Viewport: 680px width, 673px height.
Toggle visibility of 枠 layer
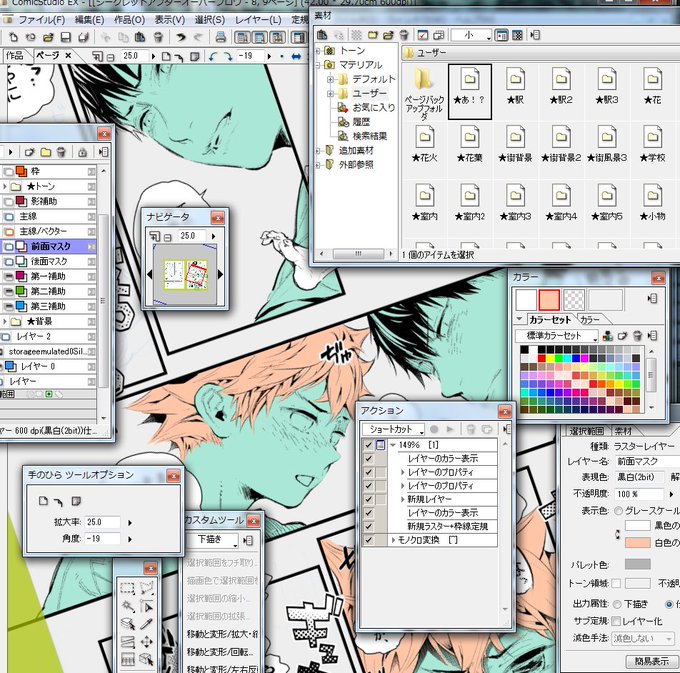(9, 172)
